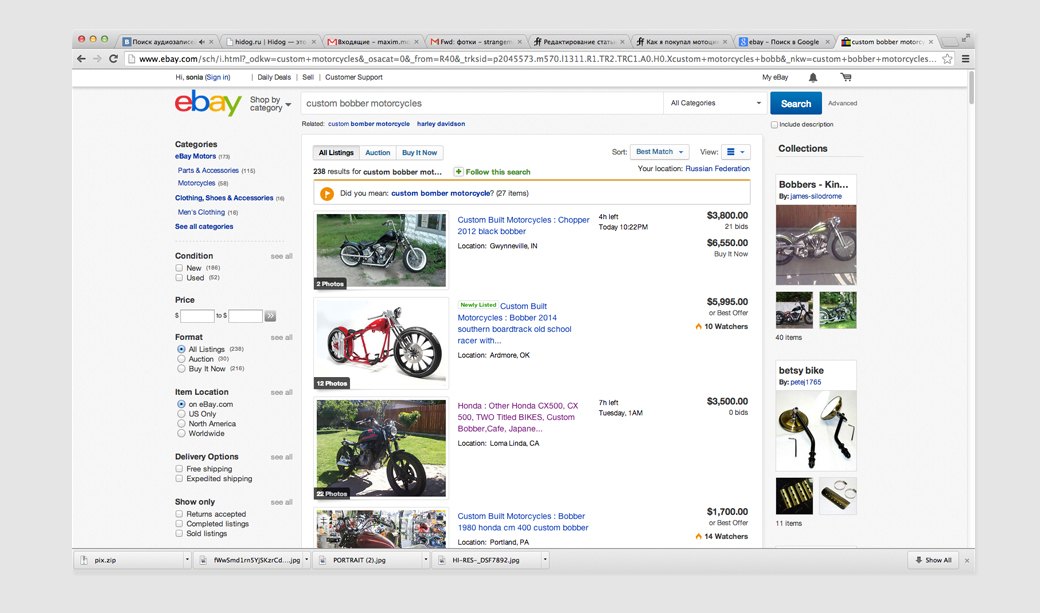Expand the Best Match sort dropdown
The height and width of the screenshot is (613, 1040).
pyautogui.click(x=659, y=152)
